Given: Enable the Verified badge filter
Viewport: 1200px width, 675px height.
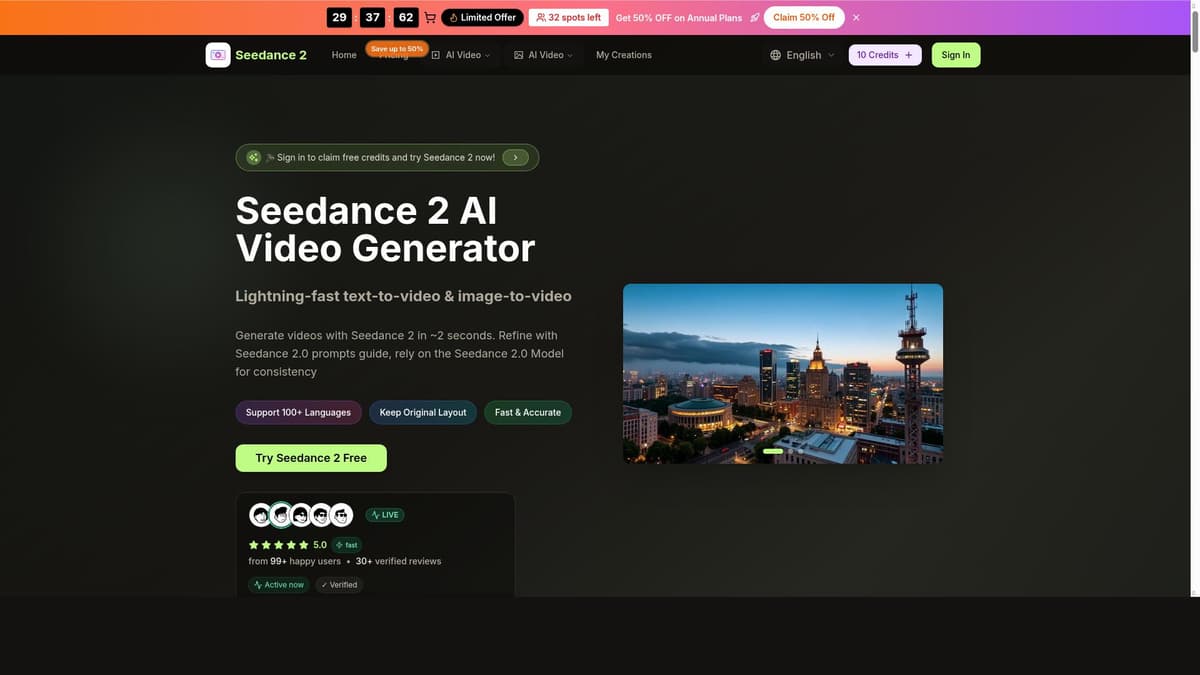Looking at the screenshot, I should click(340, 583).
